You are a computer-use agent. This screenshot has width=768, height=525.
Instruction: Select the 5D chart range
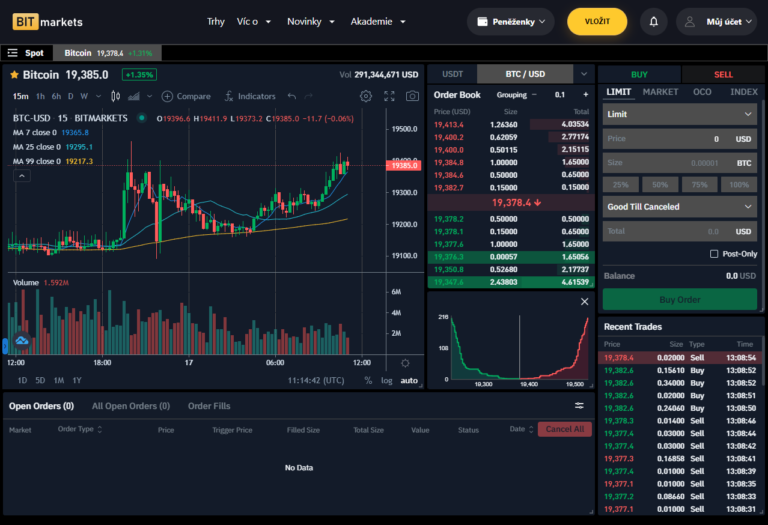pos(40,381)
